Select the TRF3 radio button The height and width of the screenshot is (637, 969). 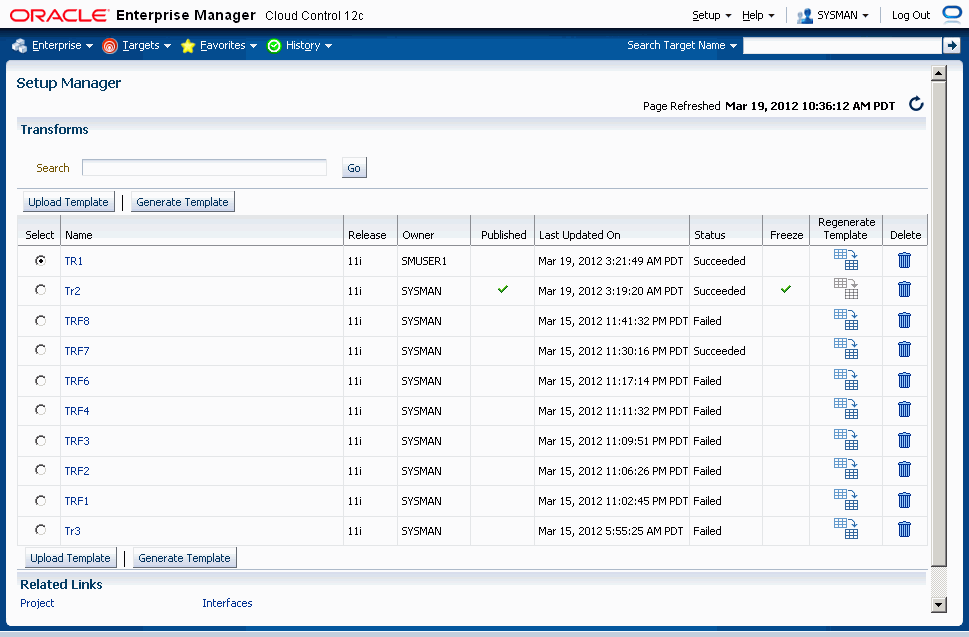click(x=41, y=441)
